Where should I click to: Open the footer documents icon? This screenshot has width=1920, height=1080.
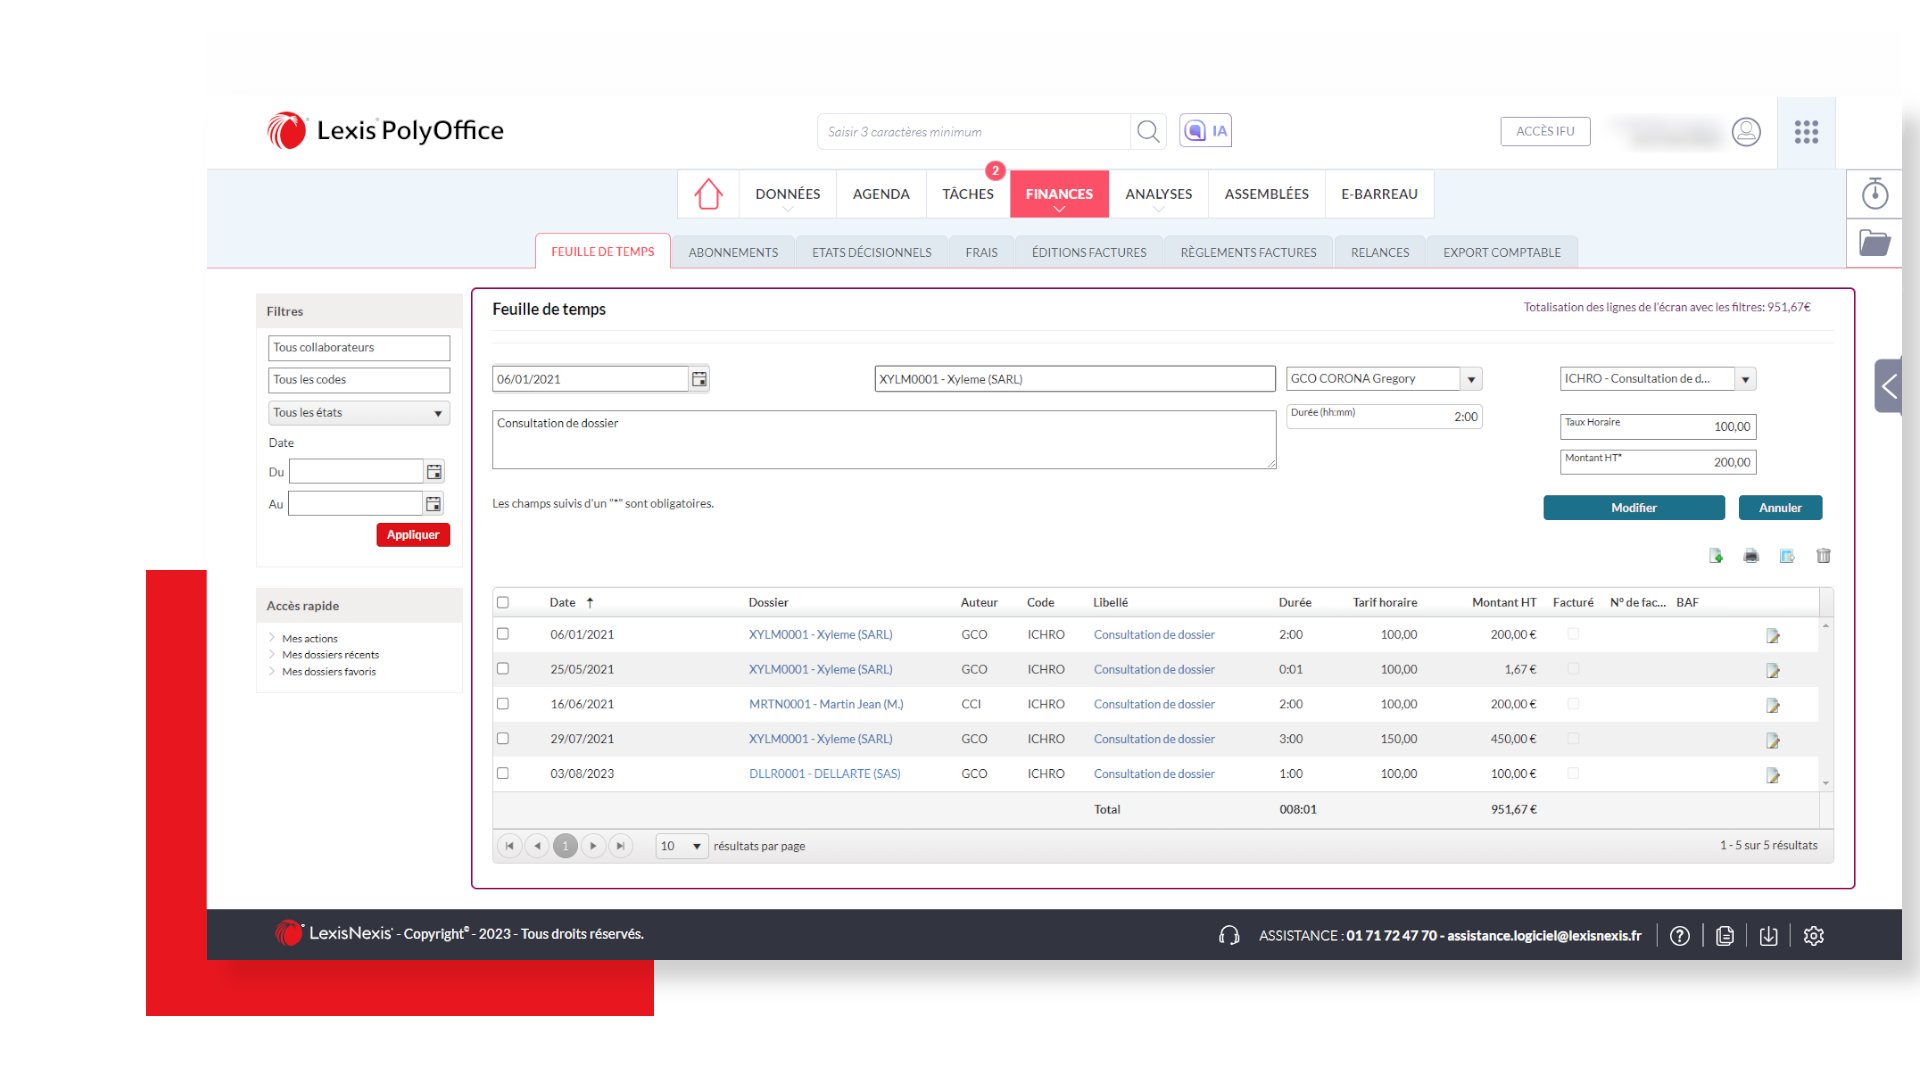pos(1725,936)
